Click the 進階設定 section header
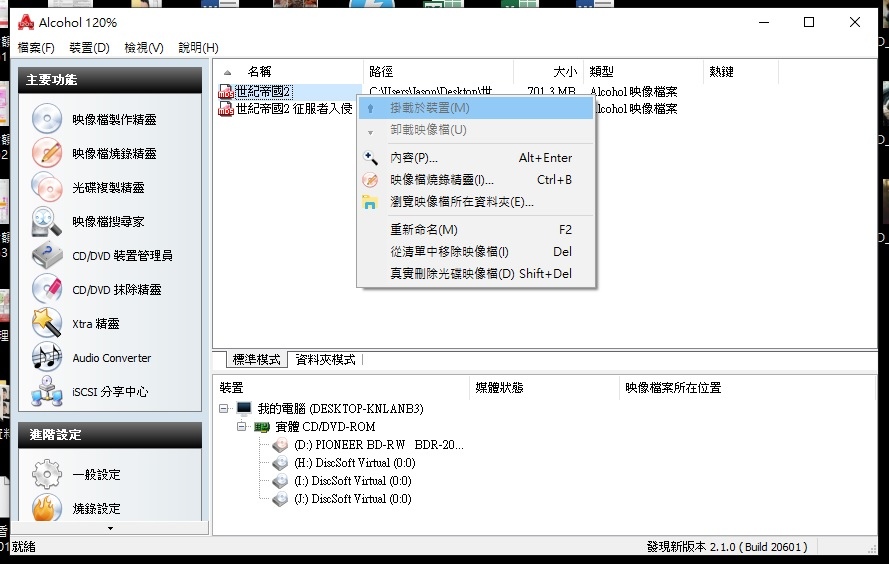The height and width of the screenshot is (564, 889). point(110,435)
